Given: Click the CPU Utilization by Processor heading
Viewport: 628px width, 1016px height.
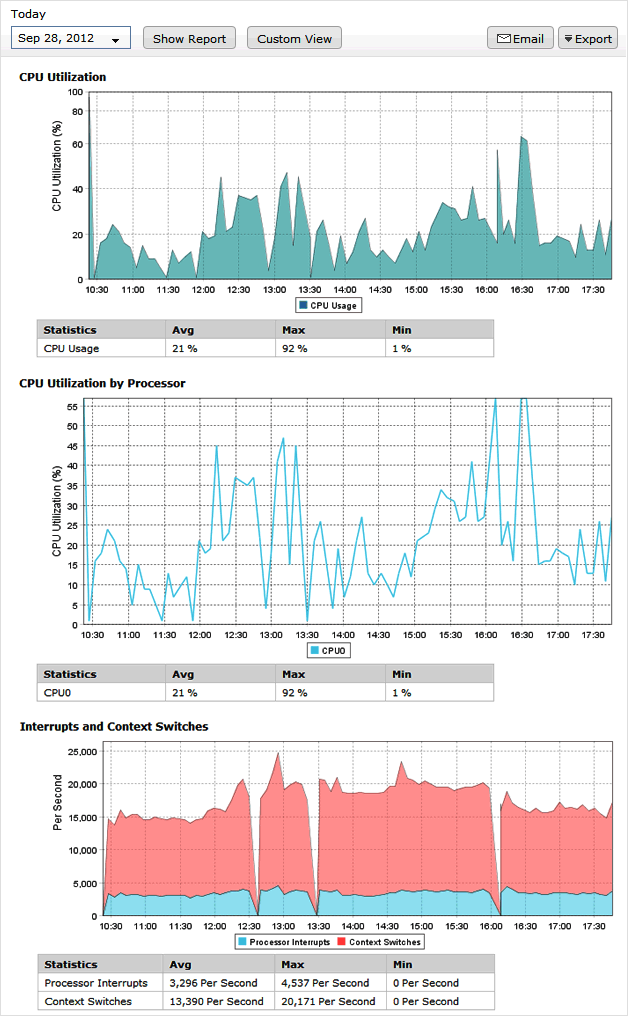Looking at the screenshot, I should pyautogui.click(x=102, y=383).
